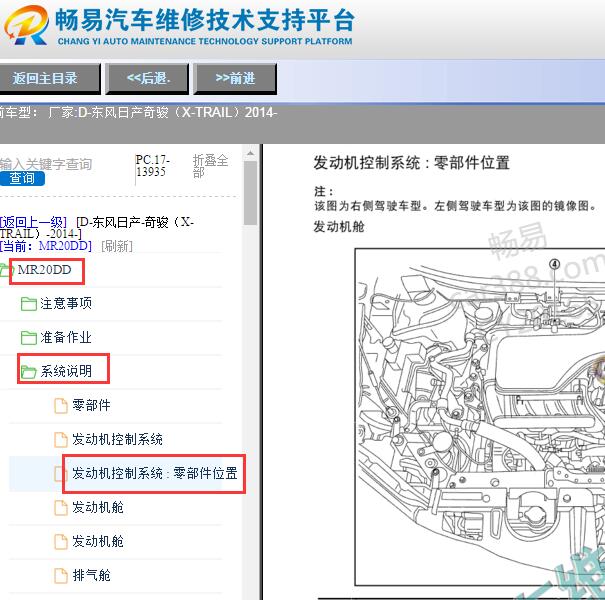The image size is (605, 600).
Task: Open the 发动机控制系统 document
Action: pyautogui.click(x=117, y=439)
